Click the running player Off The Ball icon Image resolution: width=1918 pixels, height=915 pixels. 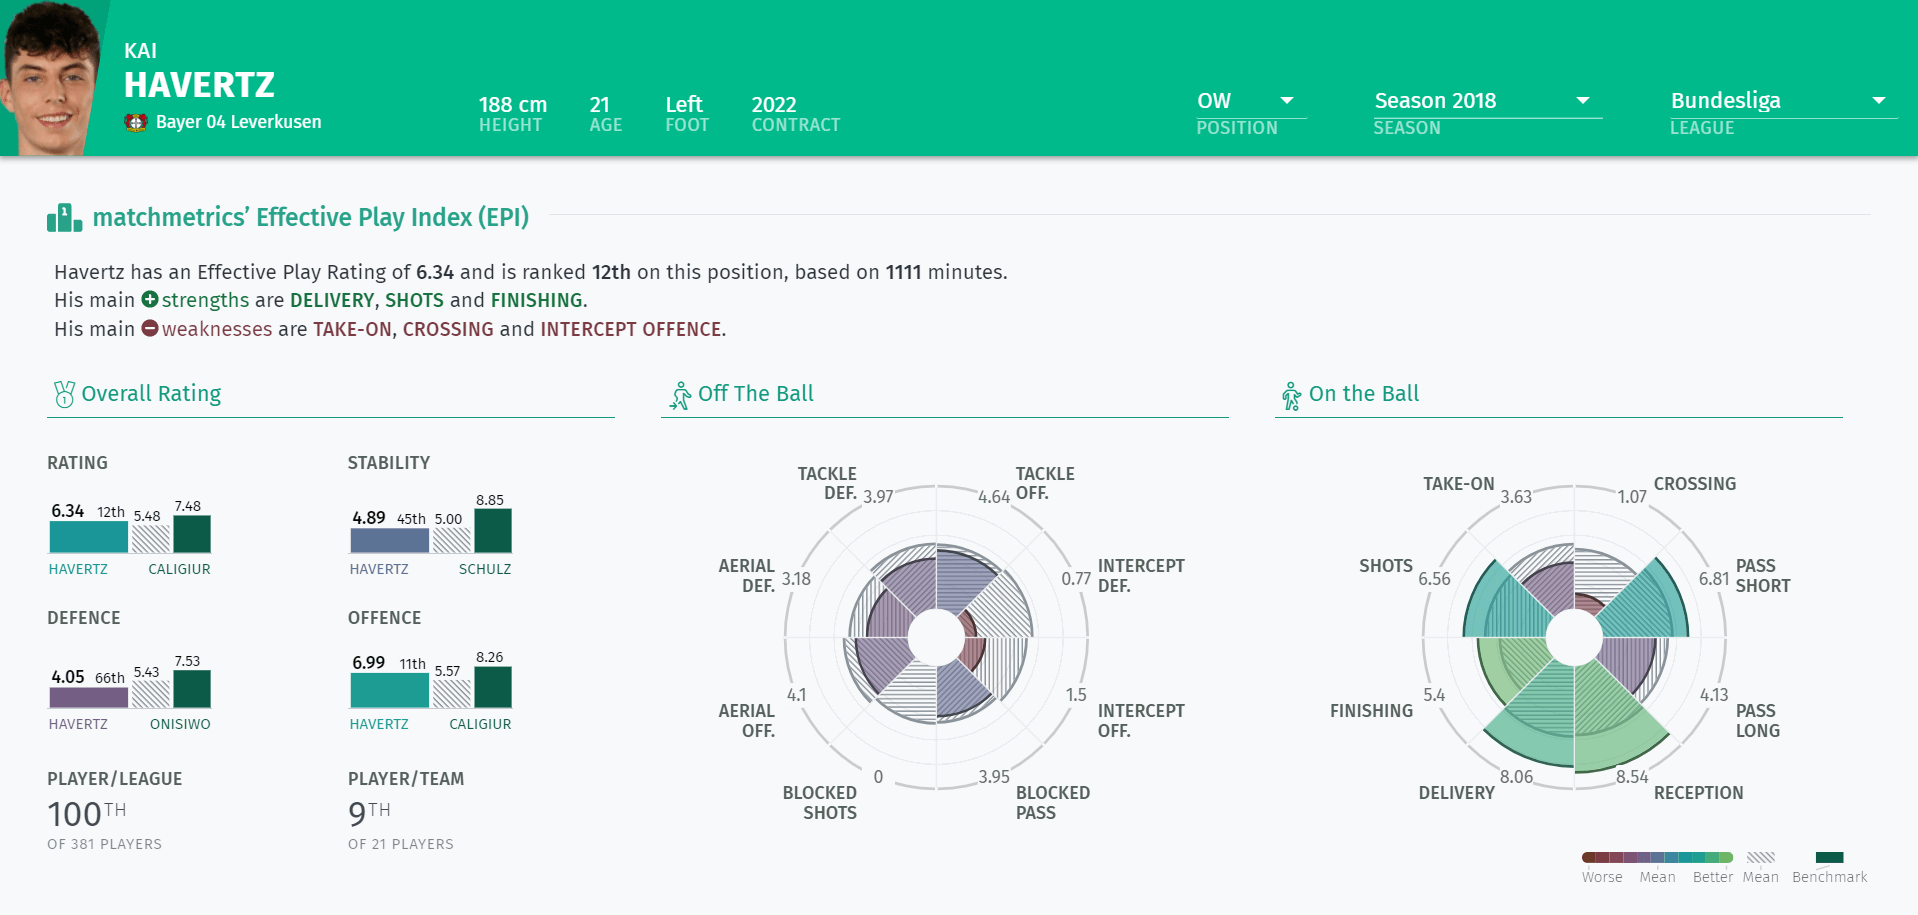pyautogui.click(x=681, y=396)
